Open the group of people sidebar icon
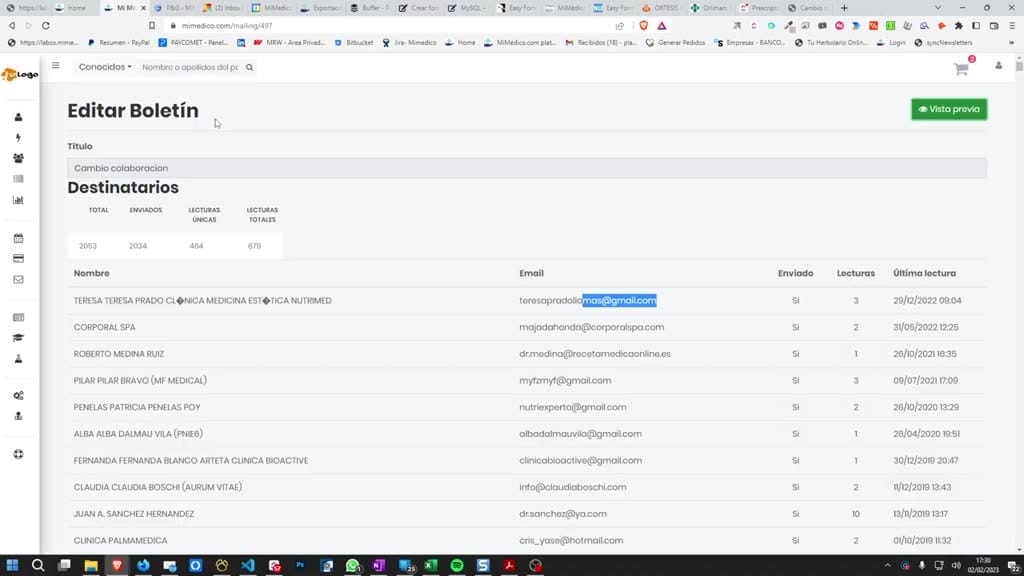 (x=18, y=159)
